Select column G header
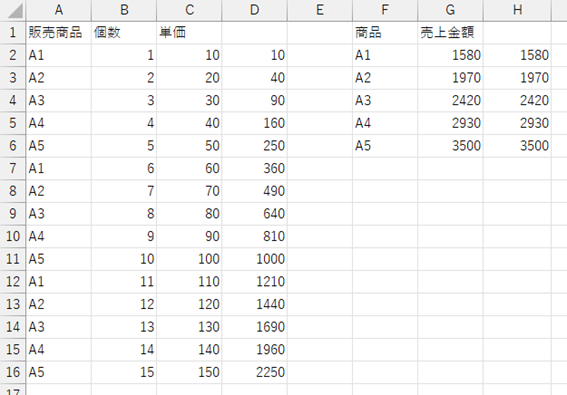 (x=450, y=10)
